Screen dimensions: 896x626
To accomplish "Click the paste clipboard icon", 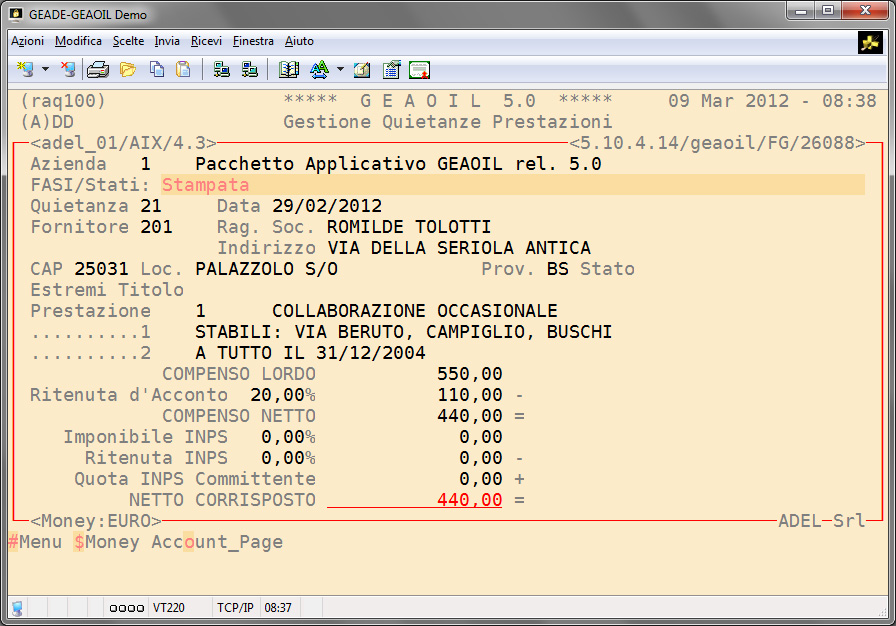I will [x=183, y=70].
